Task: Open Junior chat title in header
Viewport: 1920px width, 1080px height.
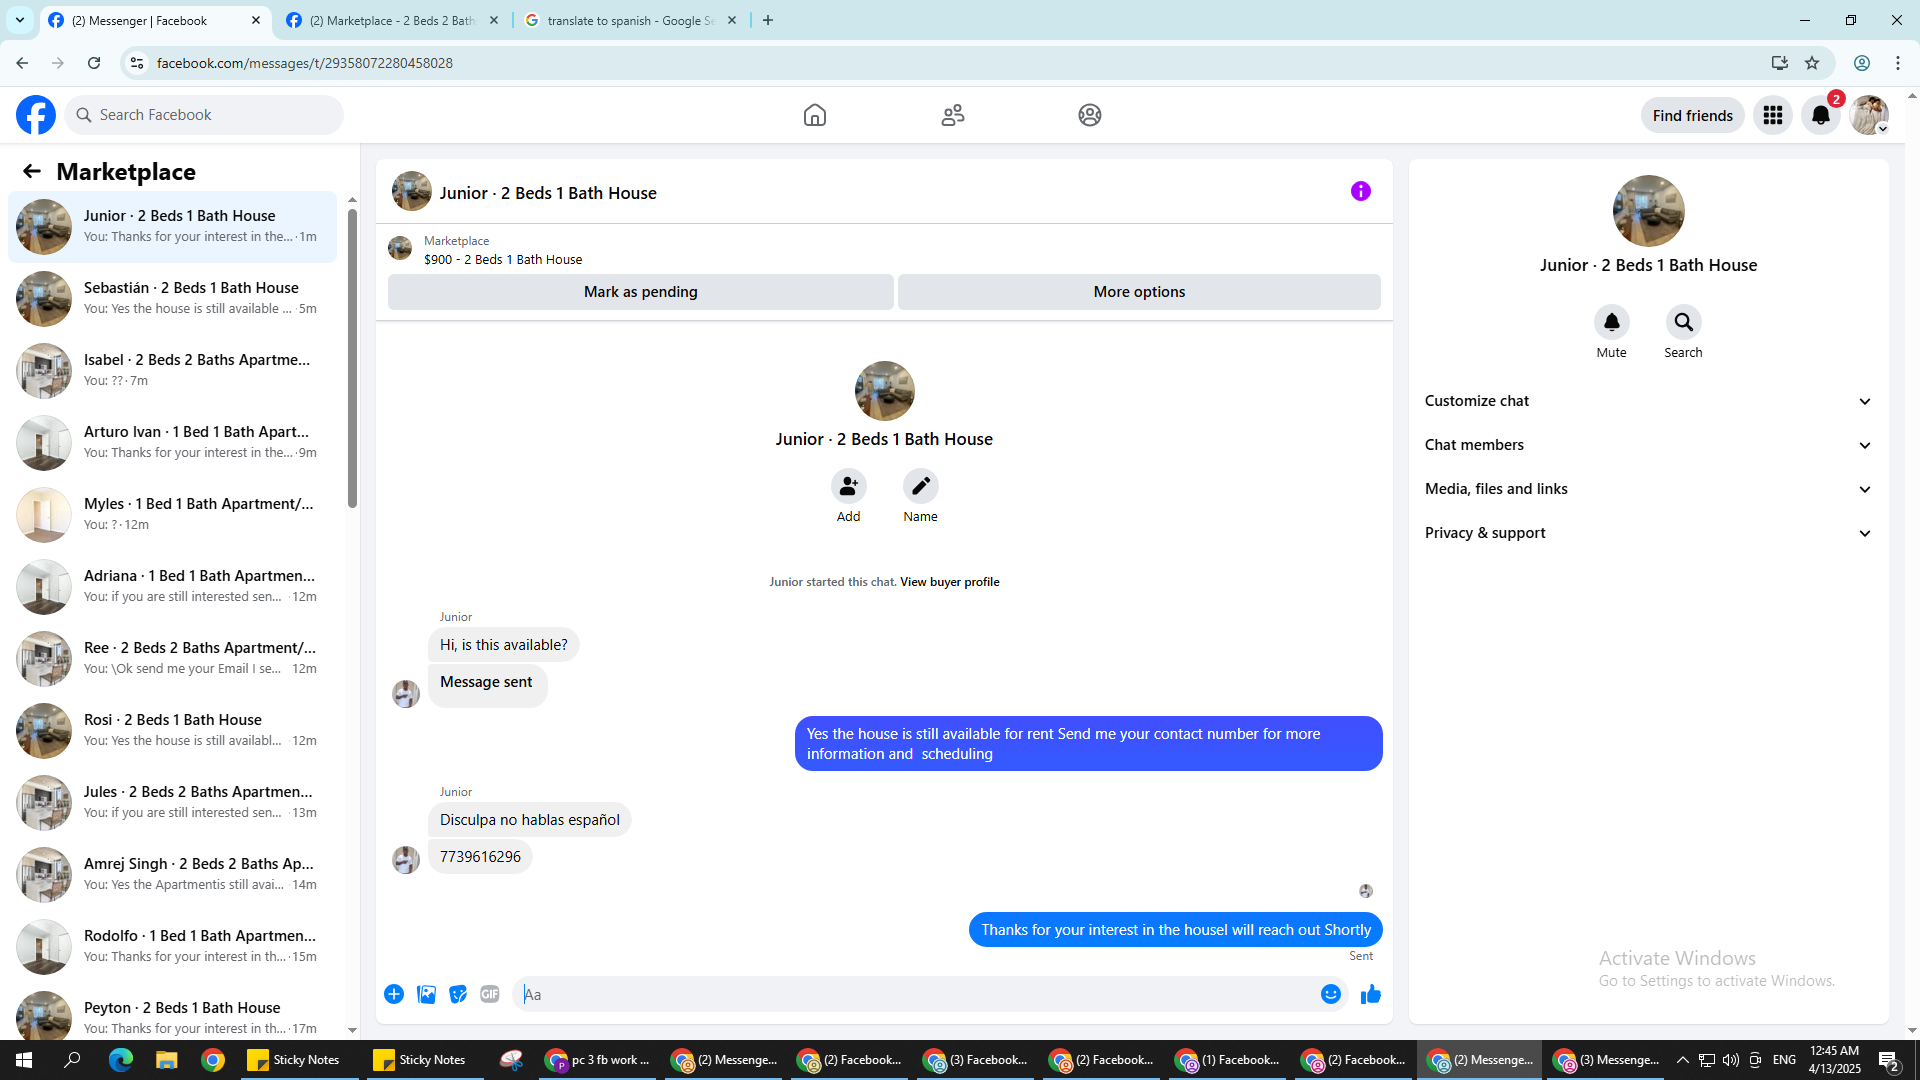Action: click(548, 193)
